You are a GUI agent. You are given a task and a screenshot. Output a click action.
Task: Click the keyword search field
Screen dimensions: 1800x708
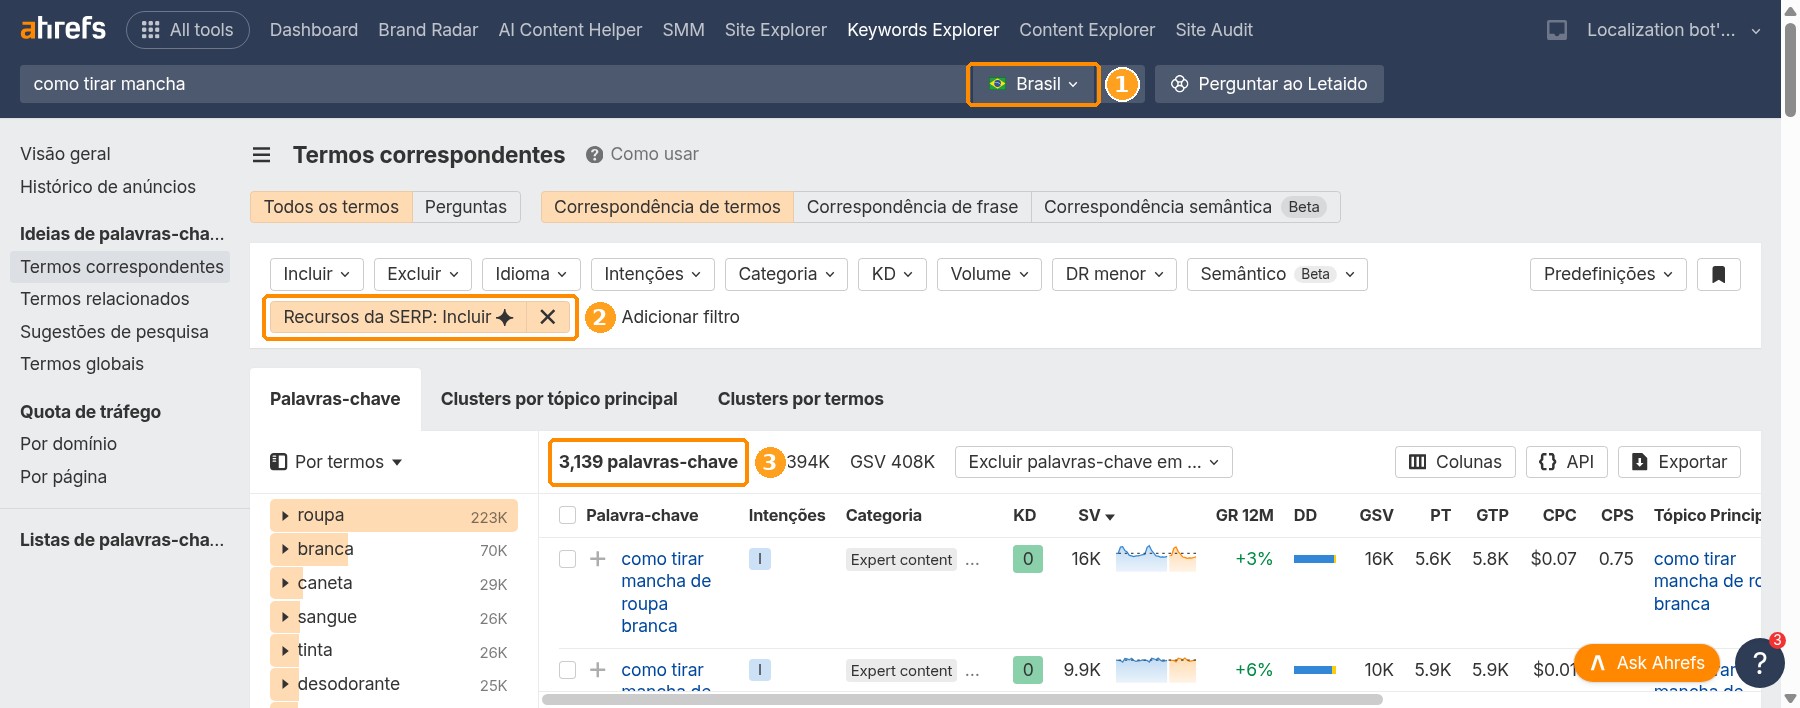(493, 84)
